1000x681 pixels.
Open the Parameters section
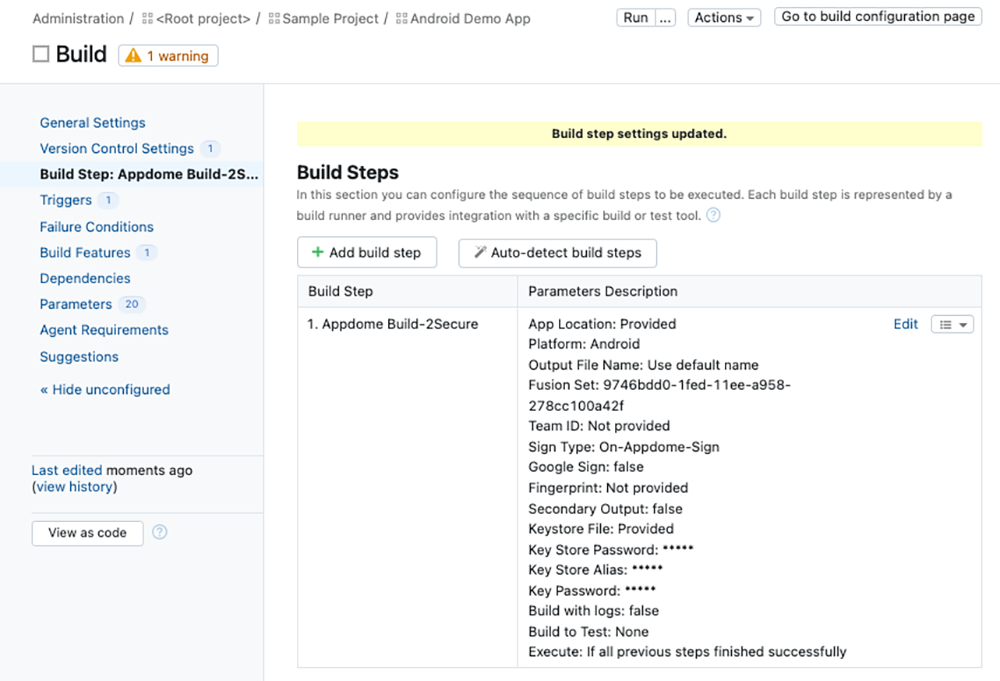tap(76, 304)
